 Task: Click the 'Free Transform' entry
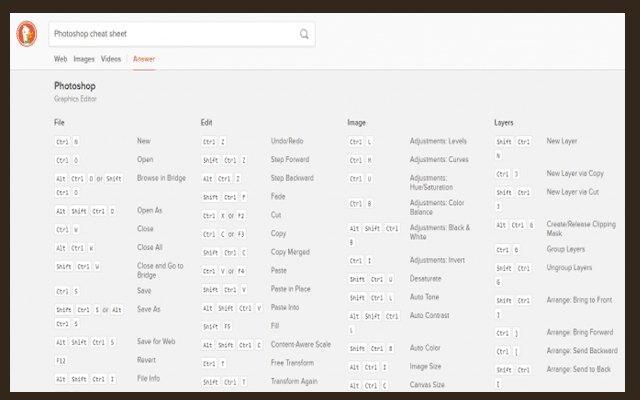click(291, 362)
